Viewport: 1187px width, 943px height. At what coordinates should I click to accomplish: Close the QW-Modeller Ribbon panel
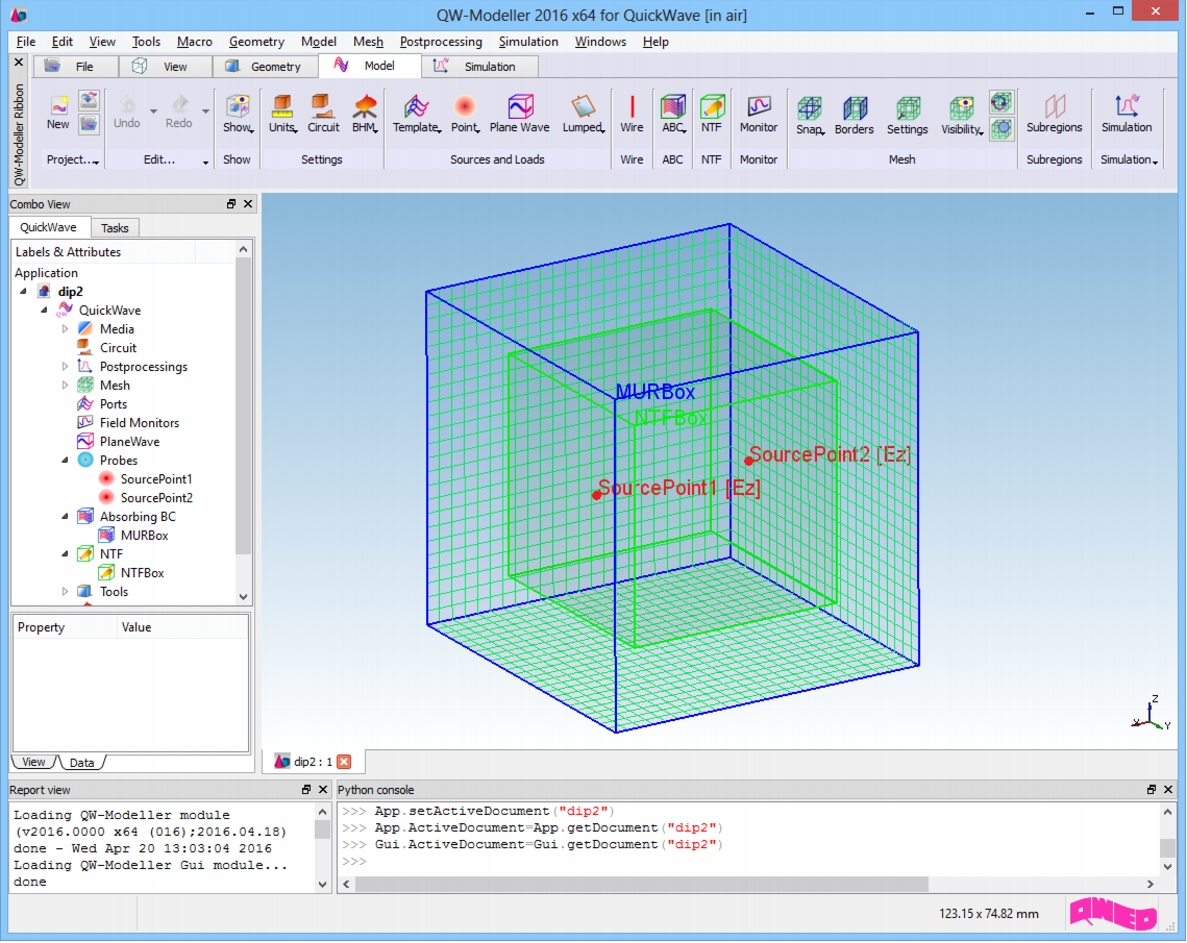pyautogui.click(x=19, y=62)
